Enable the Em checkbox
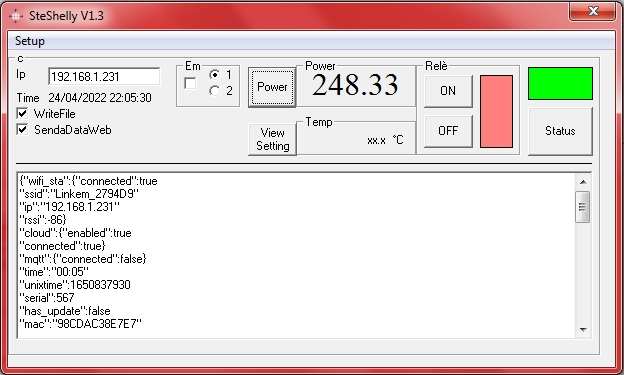 (190, 84)
